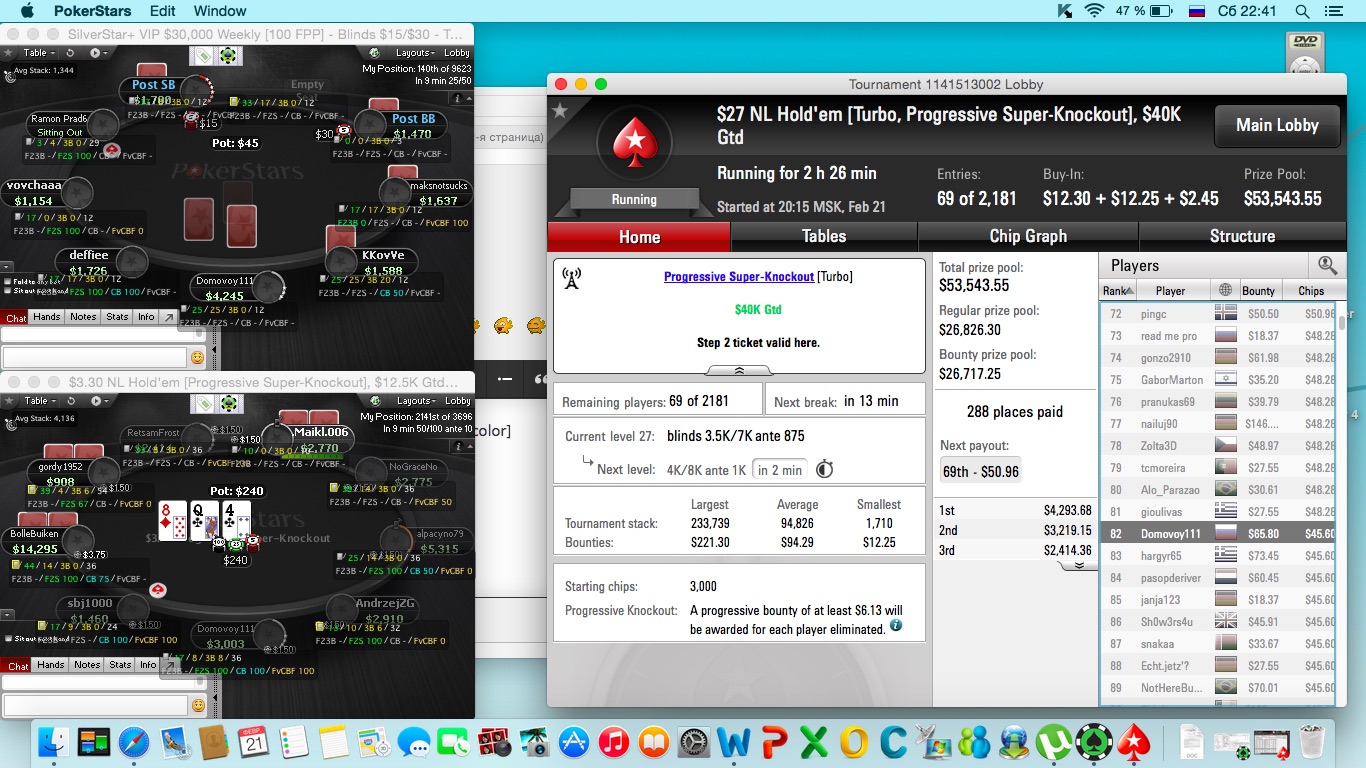Open the emoticon picker in $3.30 table chat

[198, 705]
